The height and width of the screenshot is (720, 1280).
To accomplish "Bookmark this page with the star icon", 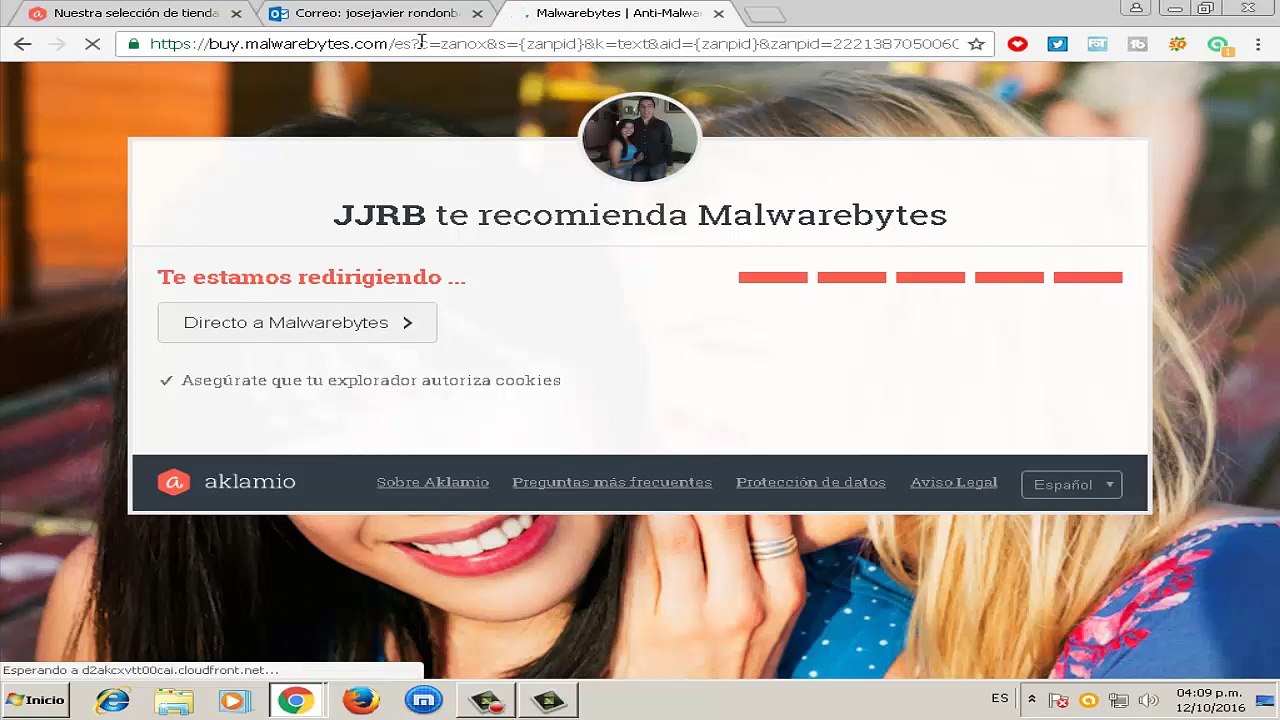I will tap(976, 44).
